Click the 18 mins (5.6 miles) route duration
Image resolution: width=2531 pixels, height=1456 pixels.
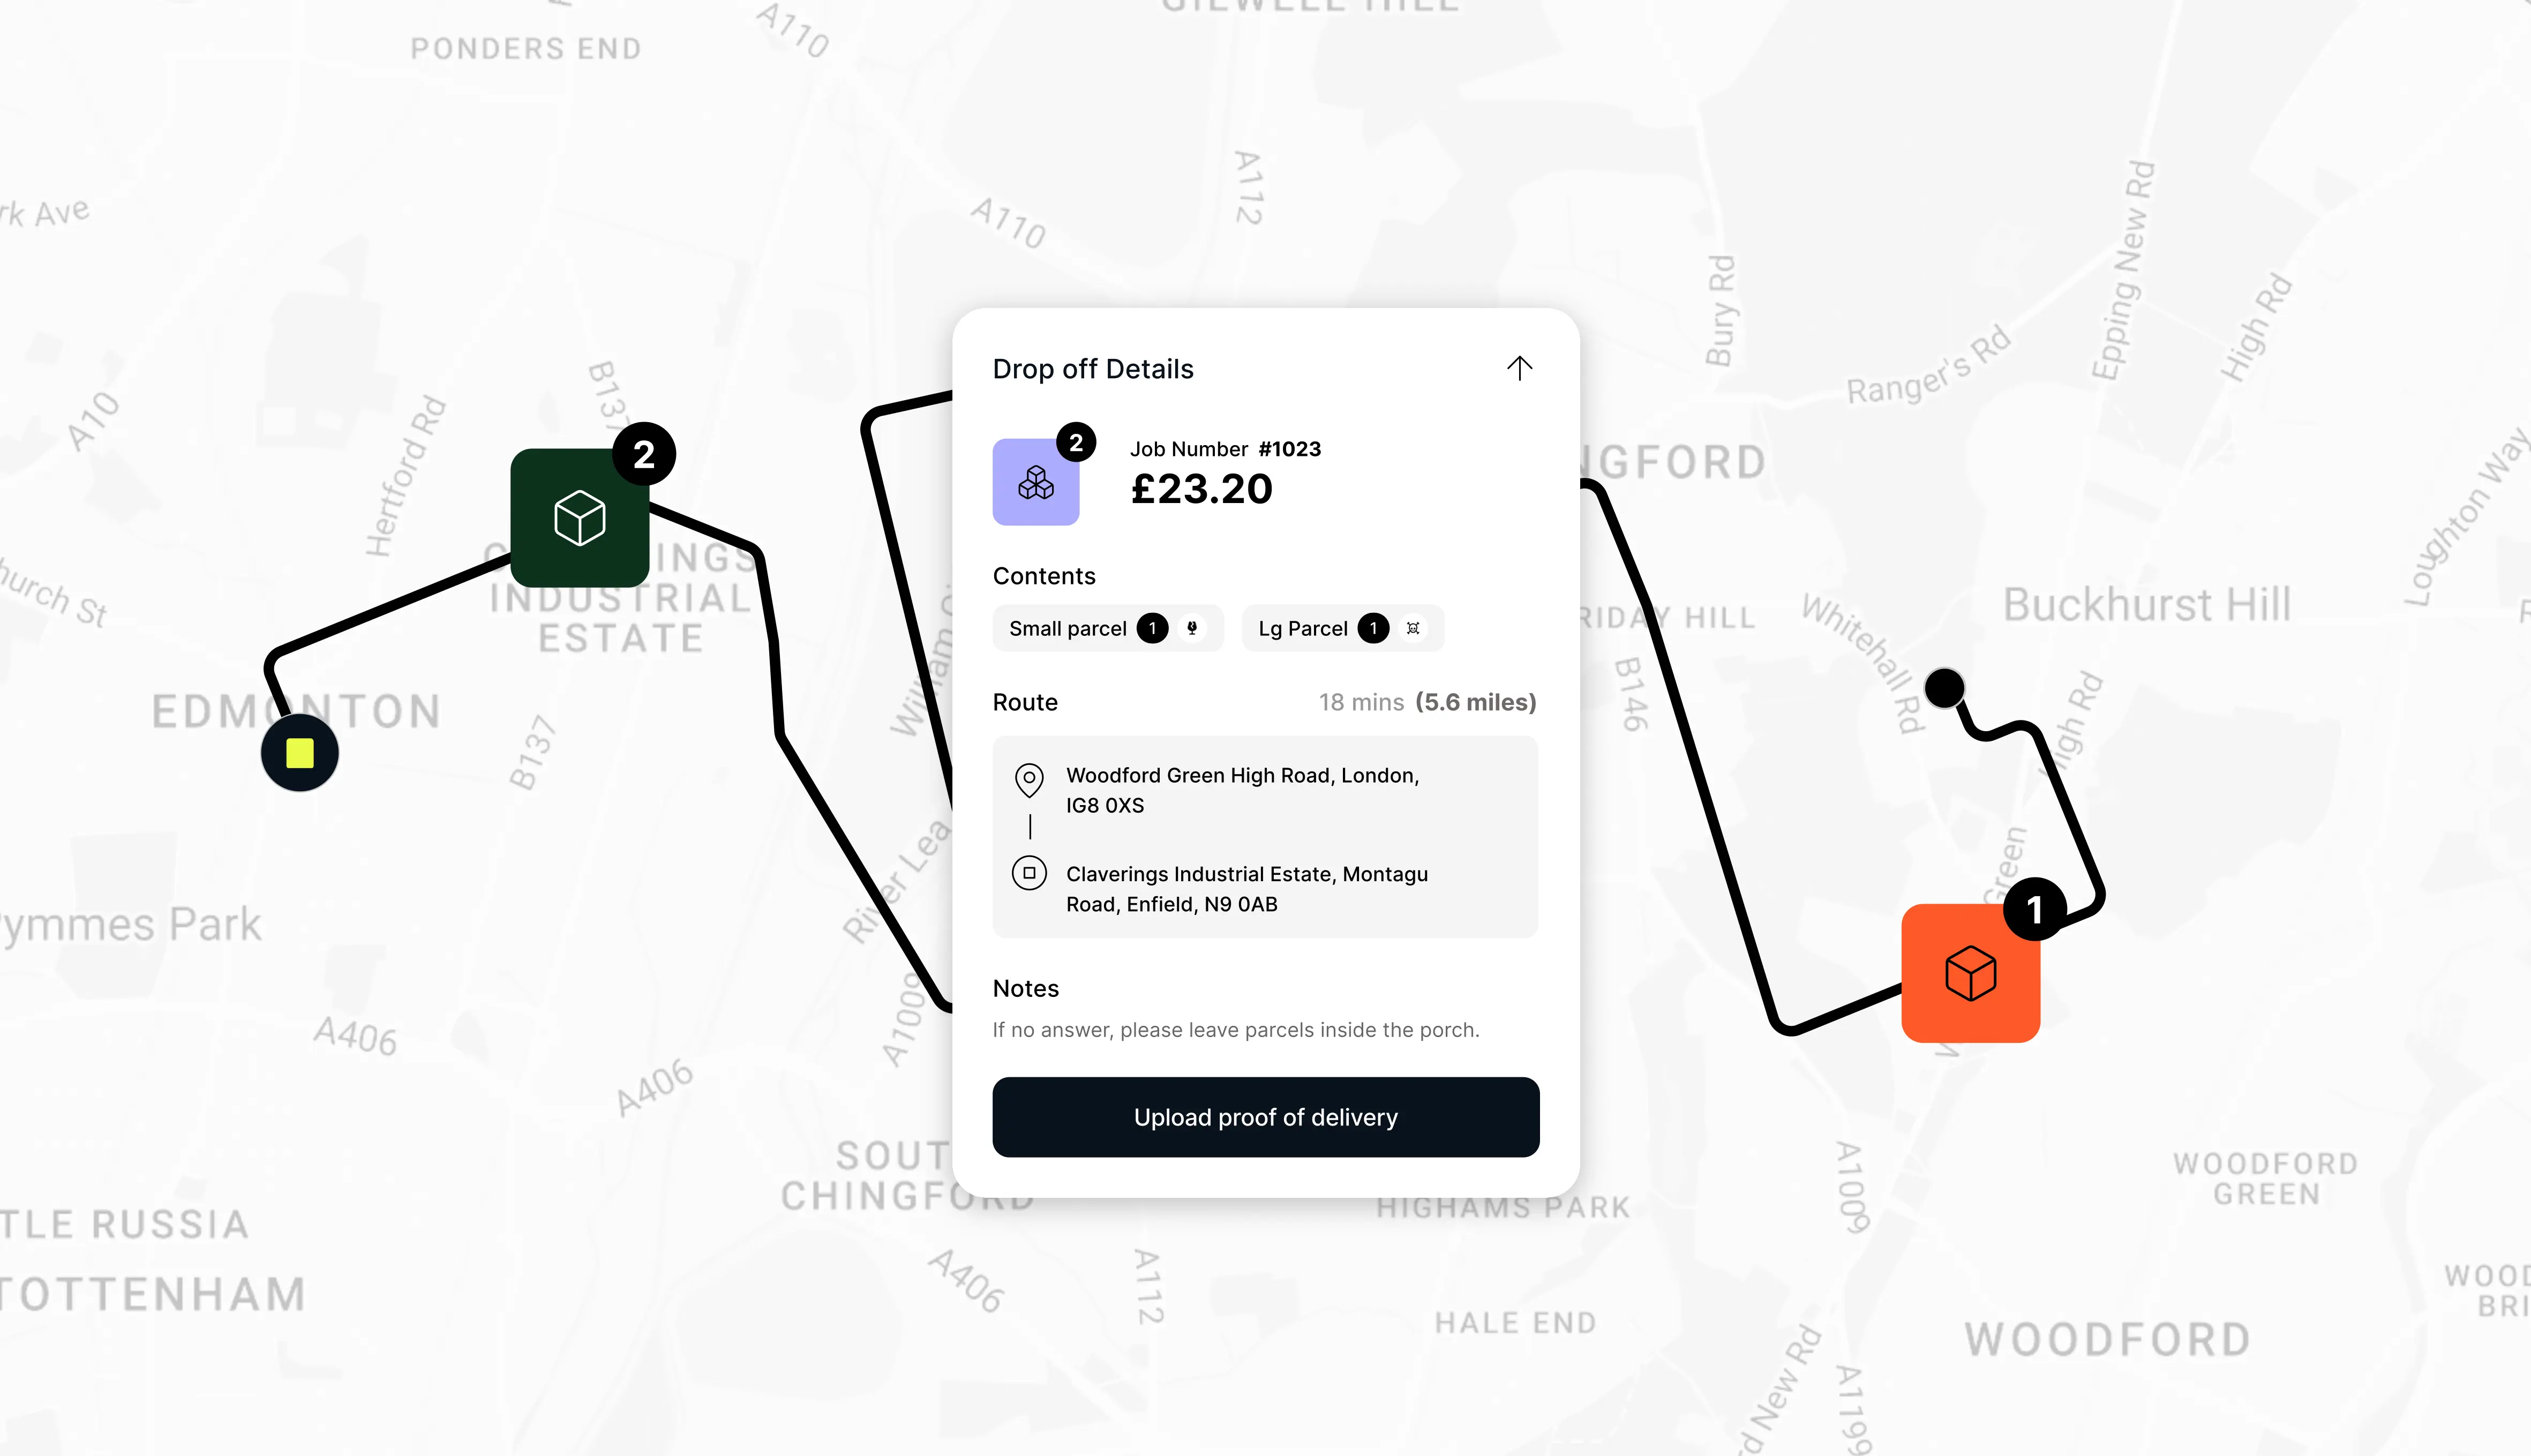pos(1427,702)
